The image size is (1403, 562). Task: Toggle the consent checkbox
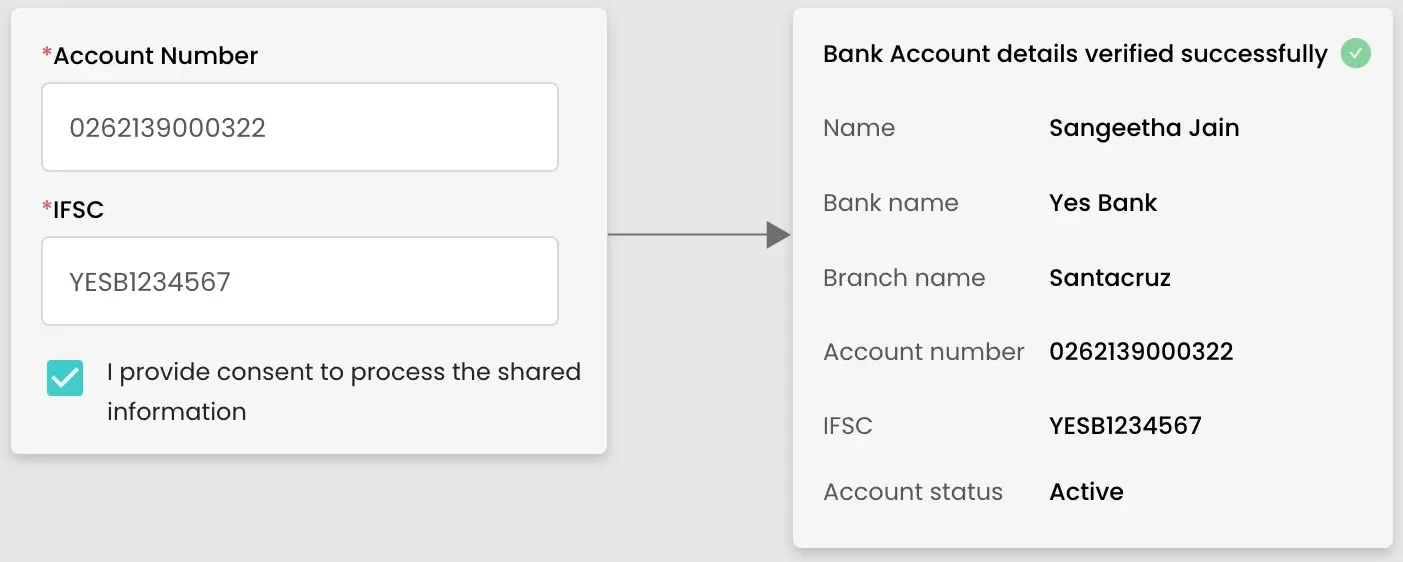coord(65,377)
